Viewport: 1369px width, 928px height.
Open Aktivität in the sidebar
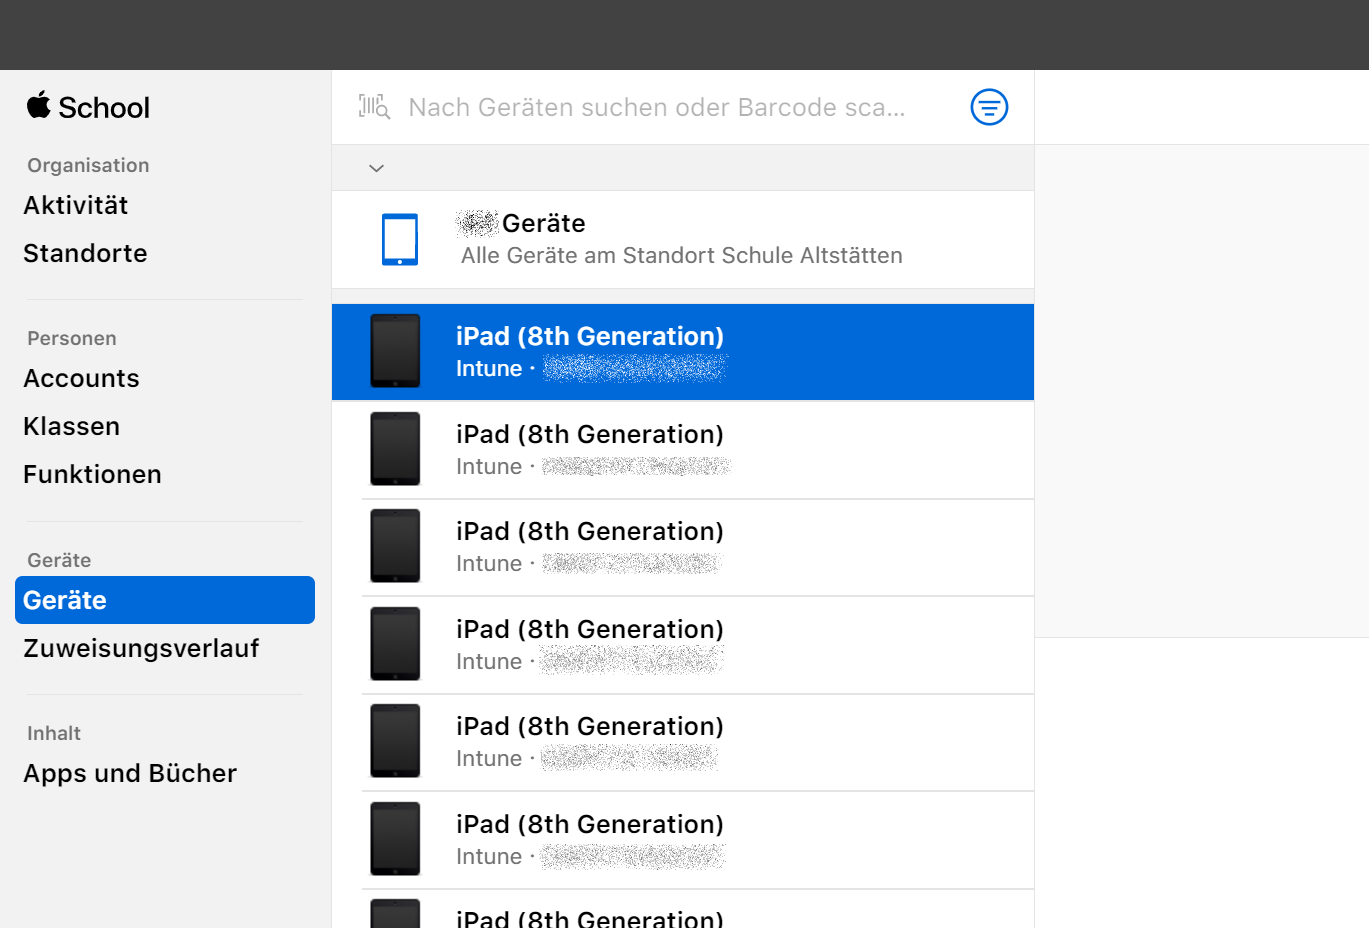76,205
